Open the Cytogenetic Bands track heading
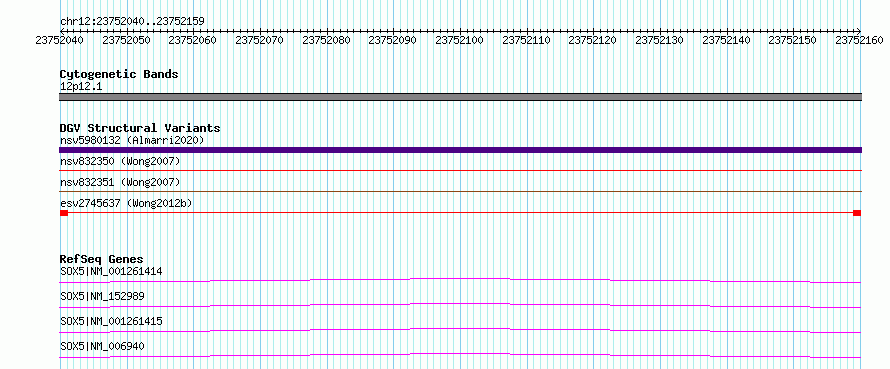Viewport: 890px width, 369px height. coord(119,74)
